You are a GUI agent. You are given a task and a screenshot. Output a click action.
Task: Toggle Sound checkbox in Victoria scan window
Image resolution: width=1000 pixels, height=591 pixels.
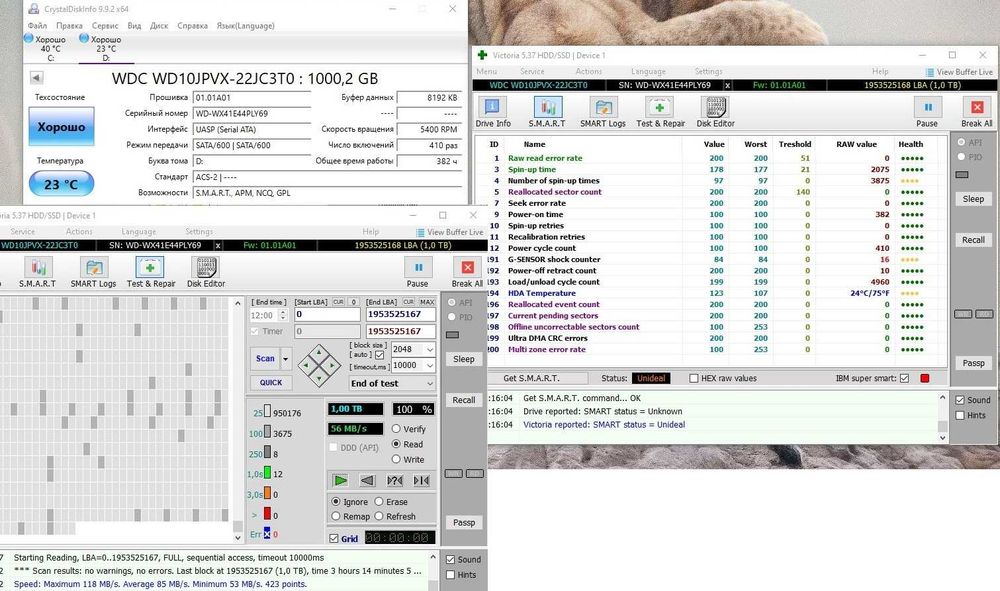(x=450, y=559)
